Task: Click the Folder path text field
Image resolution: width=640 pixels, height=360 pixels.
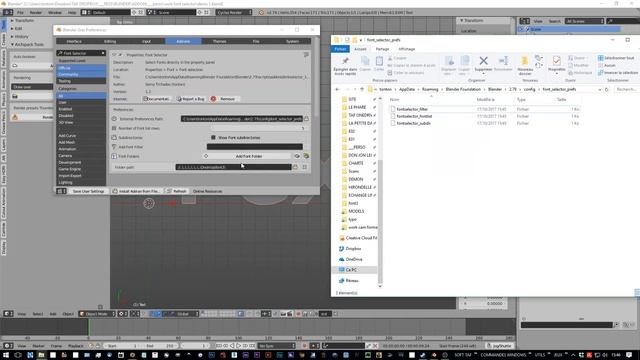Action: tap(233, 167)
